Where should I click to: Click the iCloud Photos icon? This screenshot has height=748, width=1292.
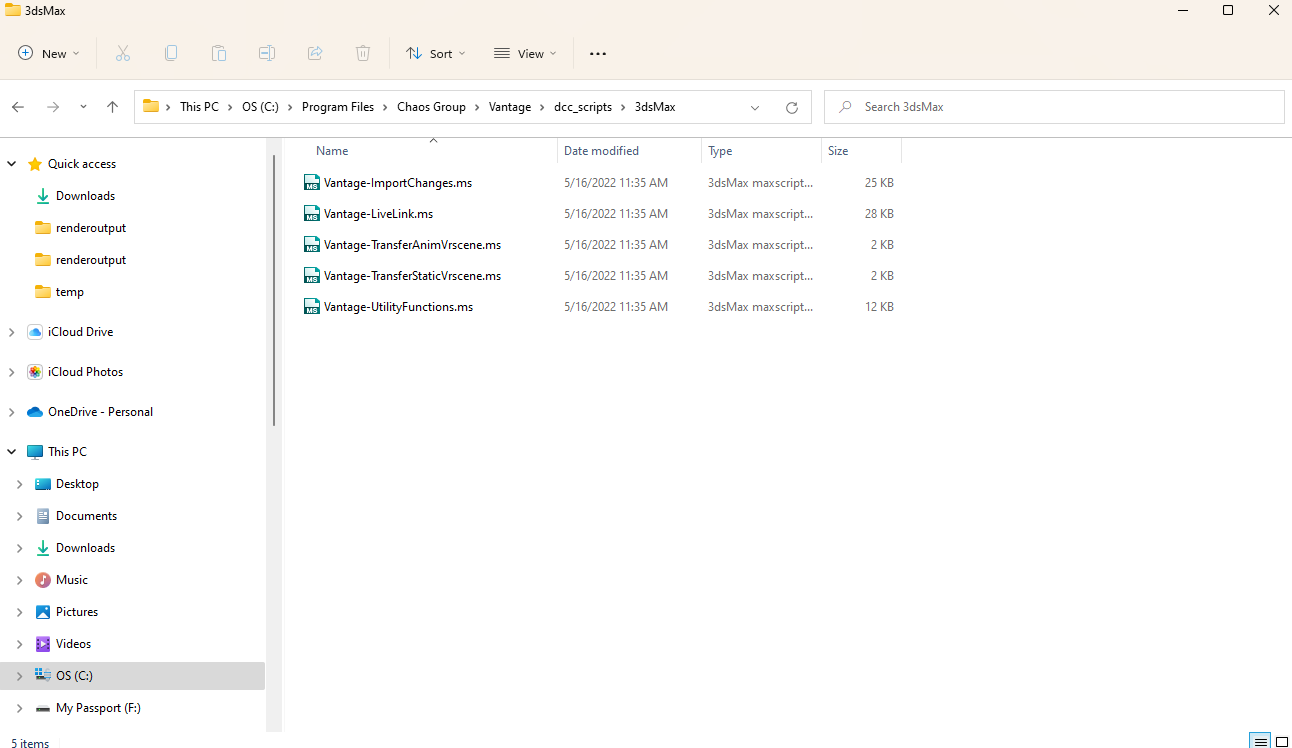click(x=35, y=372)
